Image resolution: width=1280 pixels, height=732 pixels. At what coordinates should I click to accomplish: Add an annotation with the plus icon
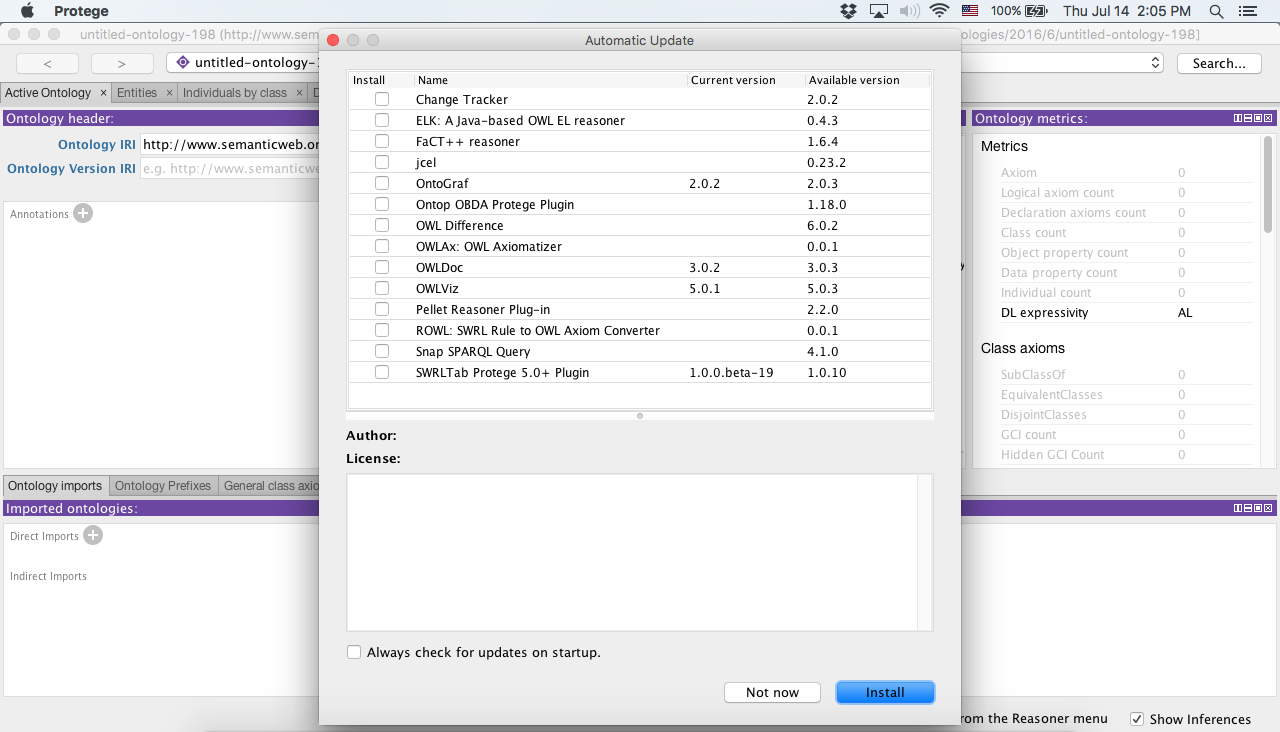coord(83,213)
